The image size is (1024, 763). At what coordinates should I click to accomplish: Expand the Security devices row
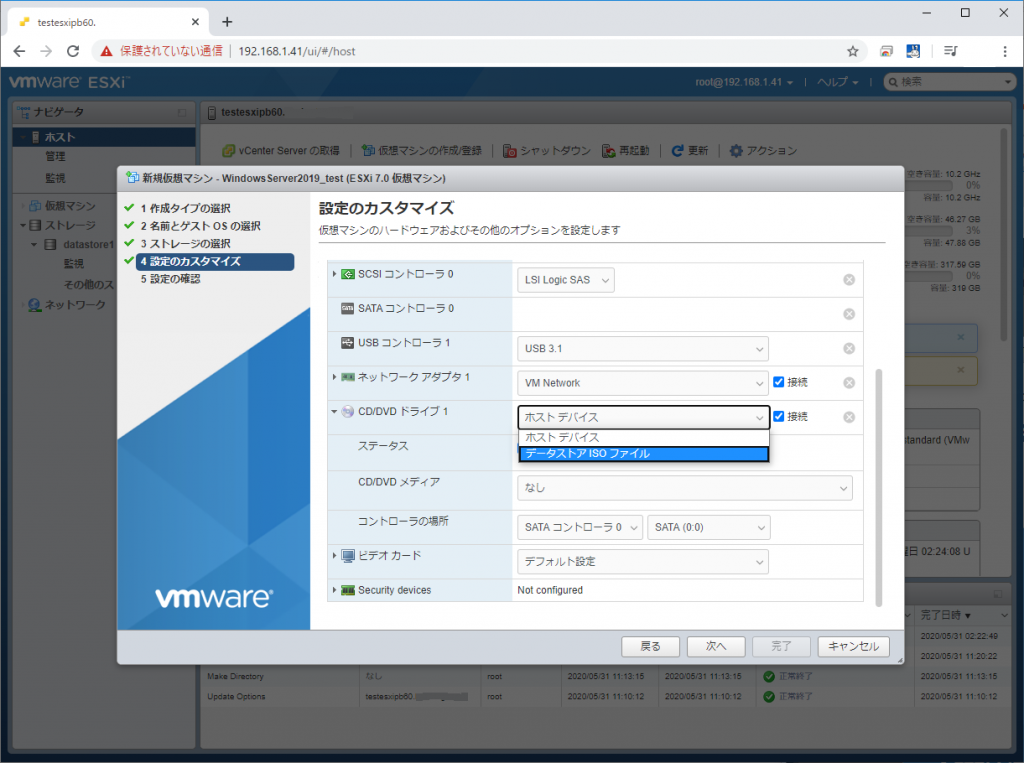(334, 590)
